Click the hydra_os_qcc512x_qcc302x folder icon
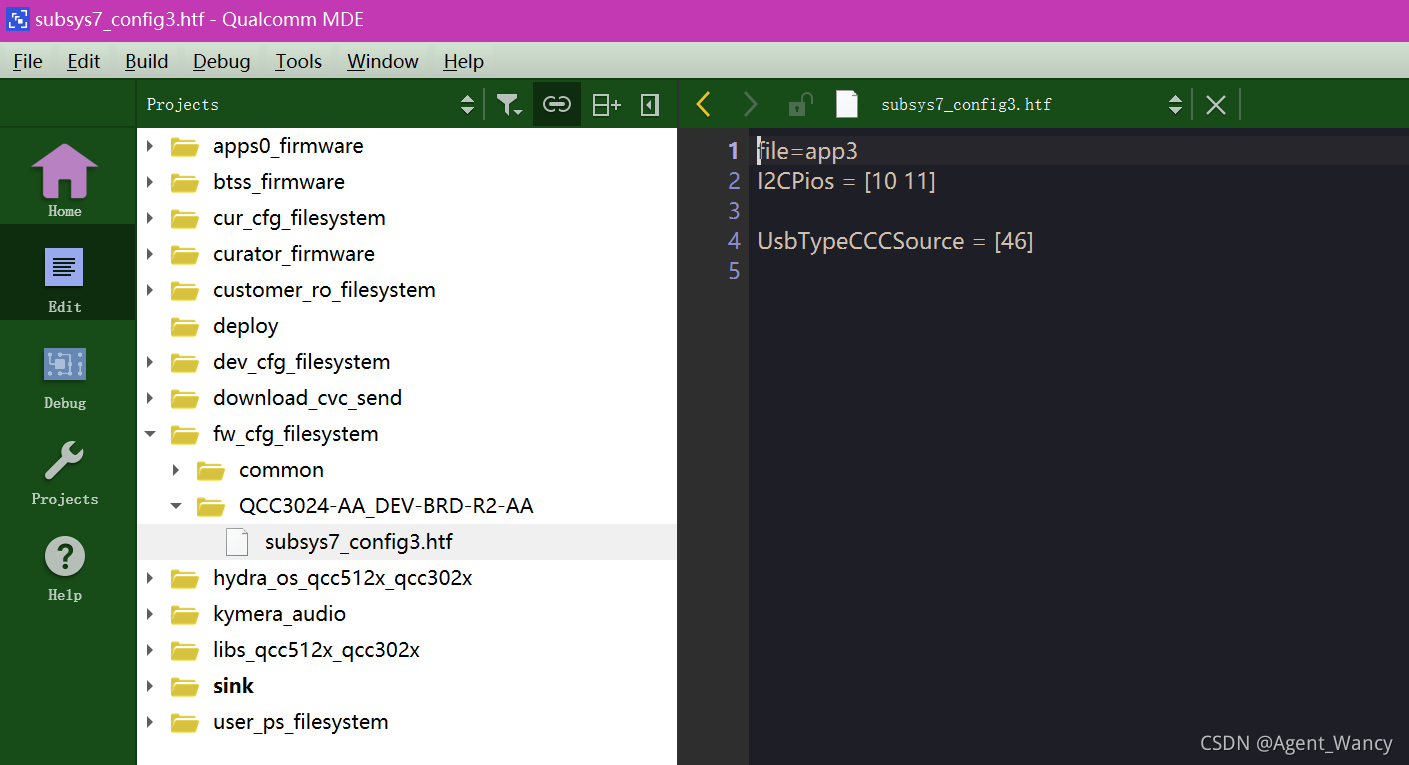The image size is (1409, 765). click(x=184, y=578)
